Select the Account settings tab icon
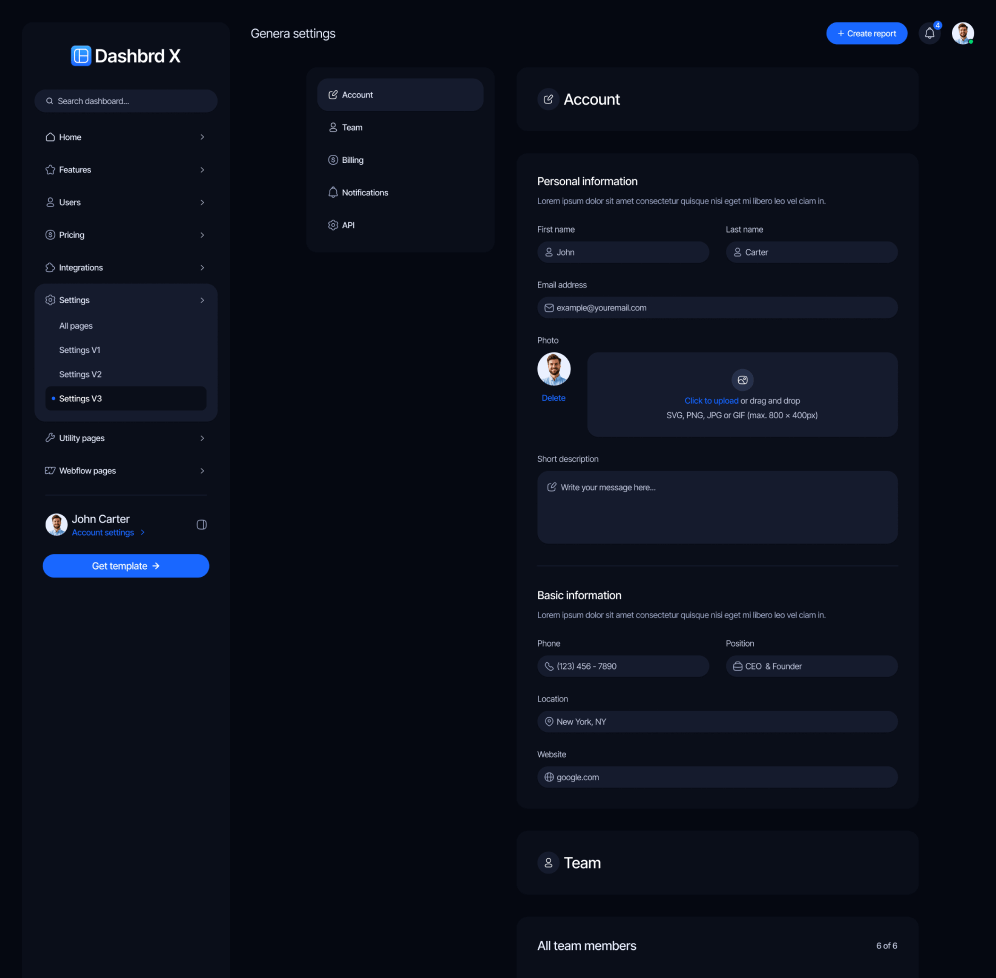 tap(333, 94)
